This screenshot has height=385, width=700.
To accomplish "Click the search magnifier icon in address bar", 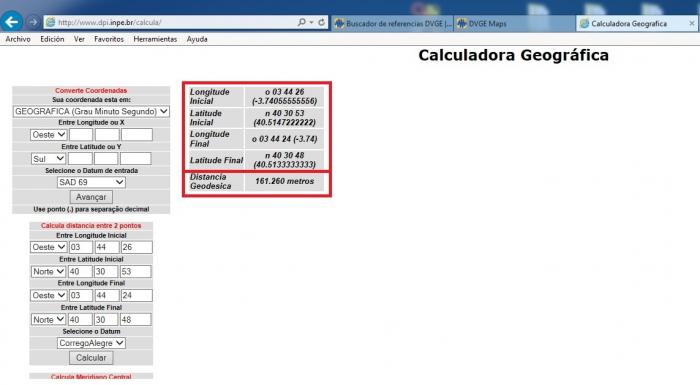I will pyautogui.click(x=302, y=22).
